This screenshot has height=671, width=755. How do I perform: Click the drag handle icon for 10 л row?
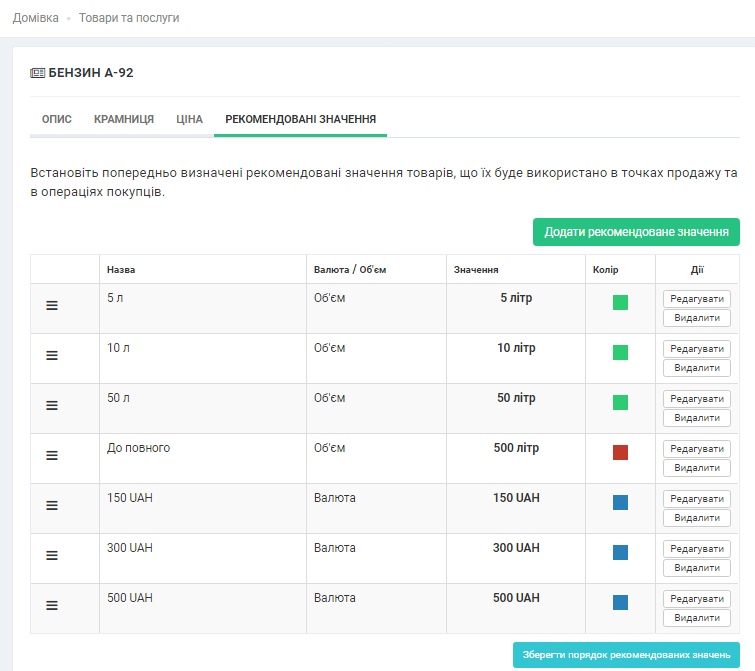(x=52, y=355)
